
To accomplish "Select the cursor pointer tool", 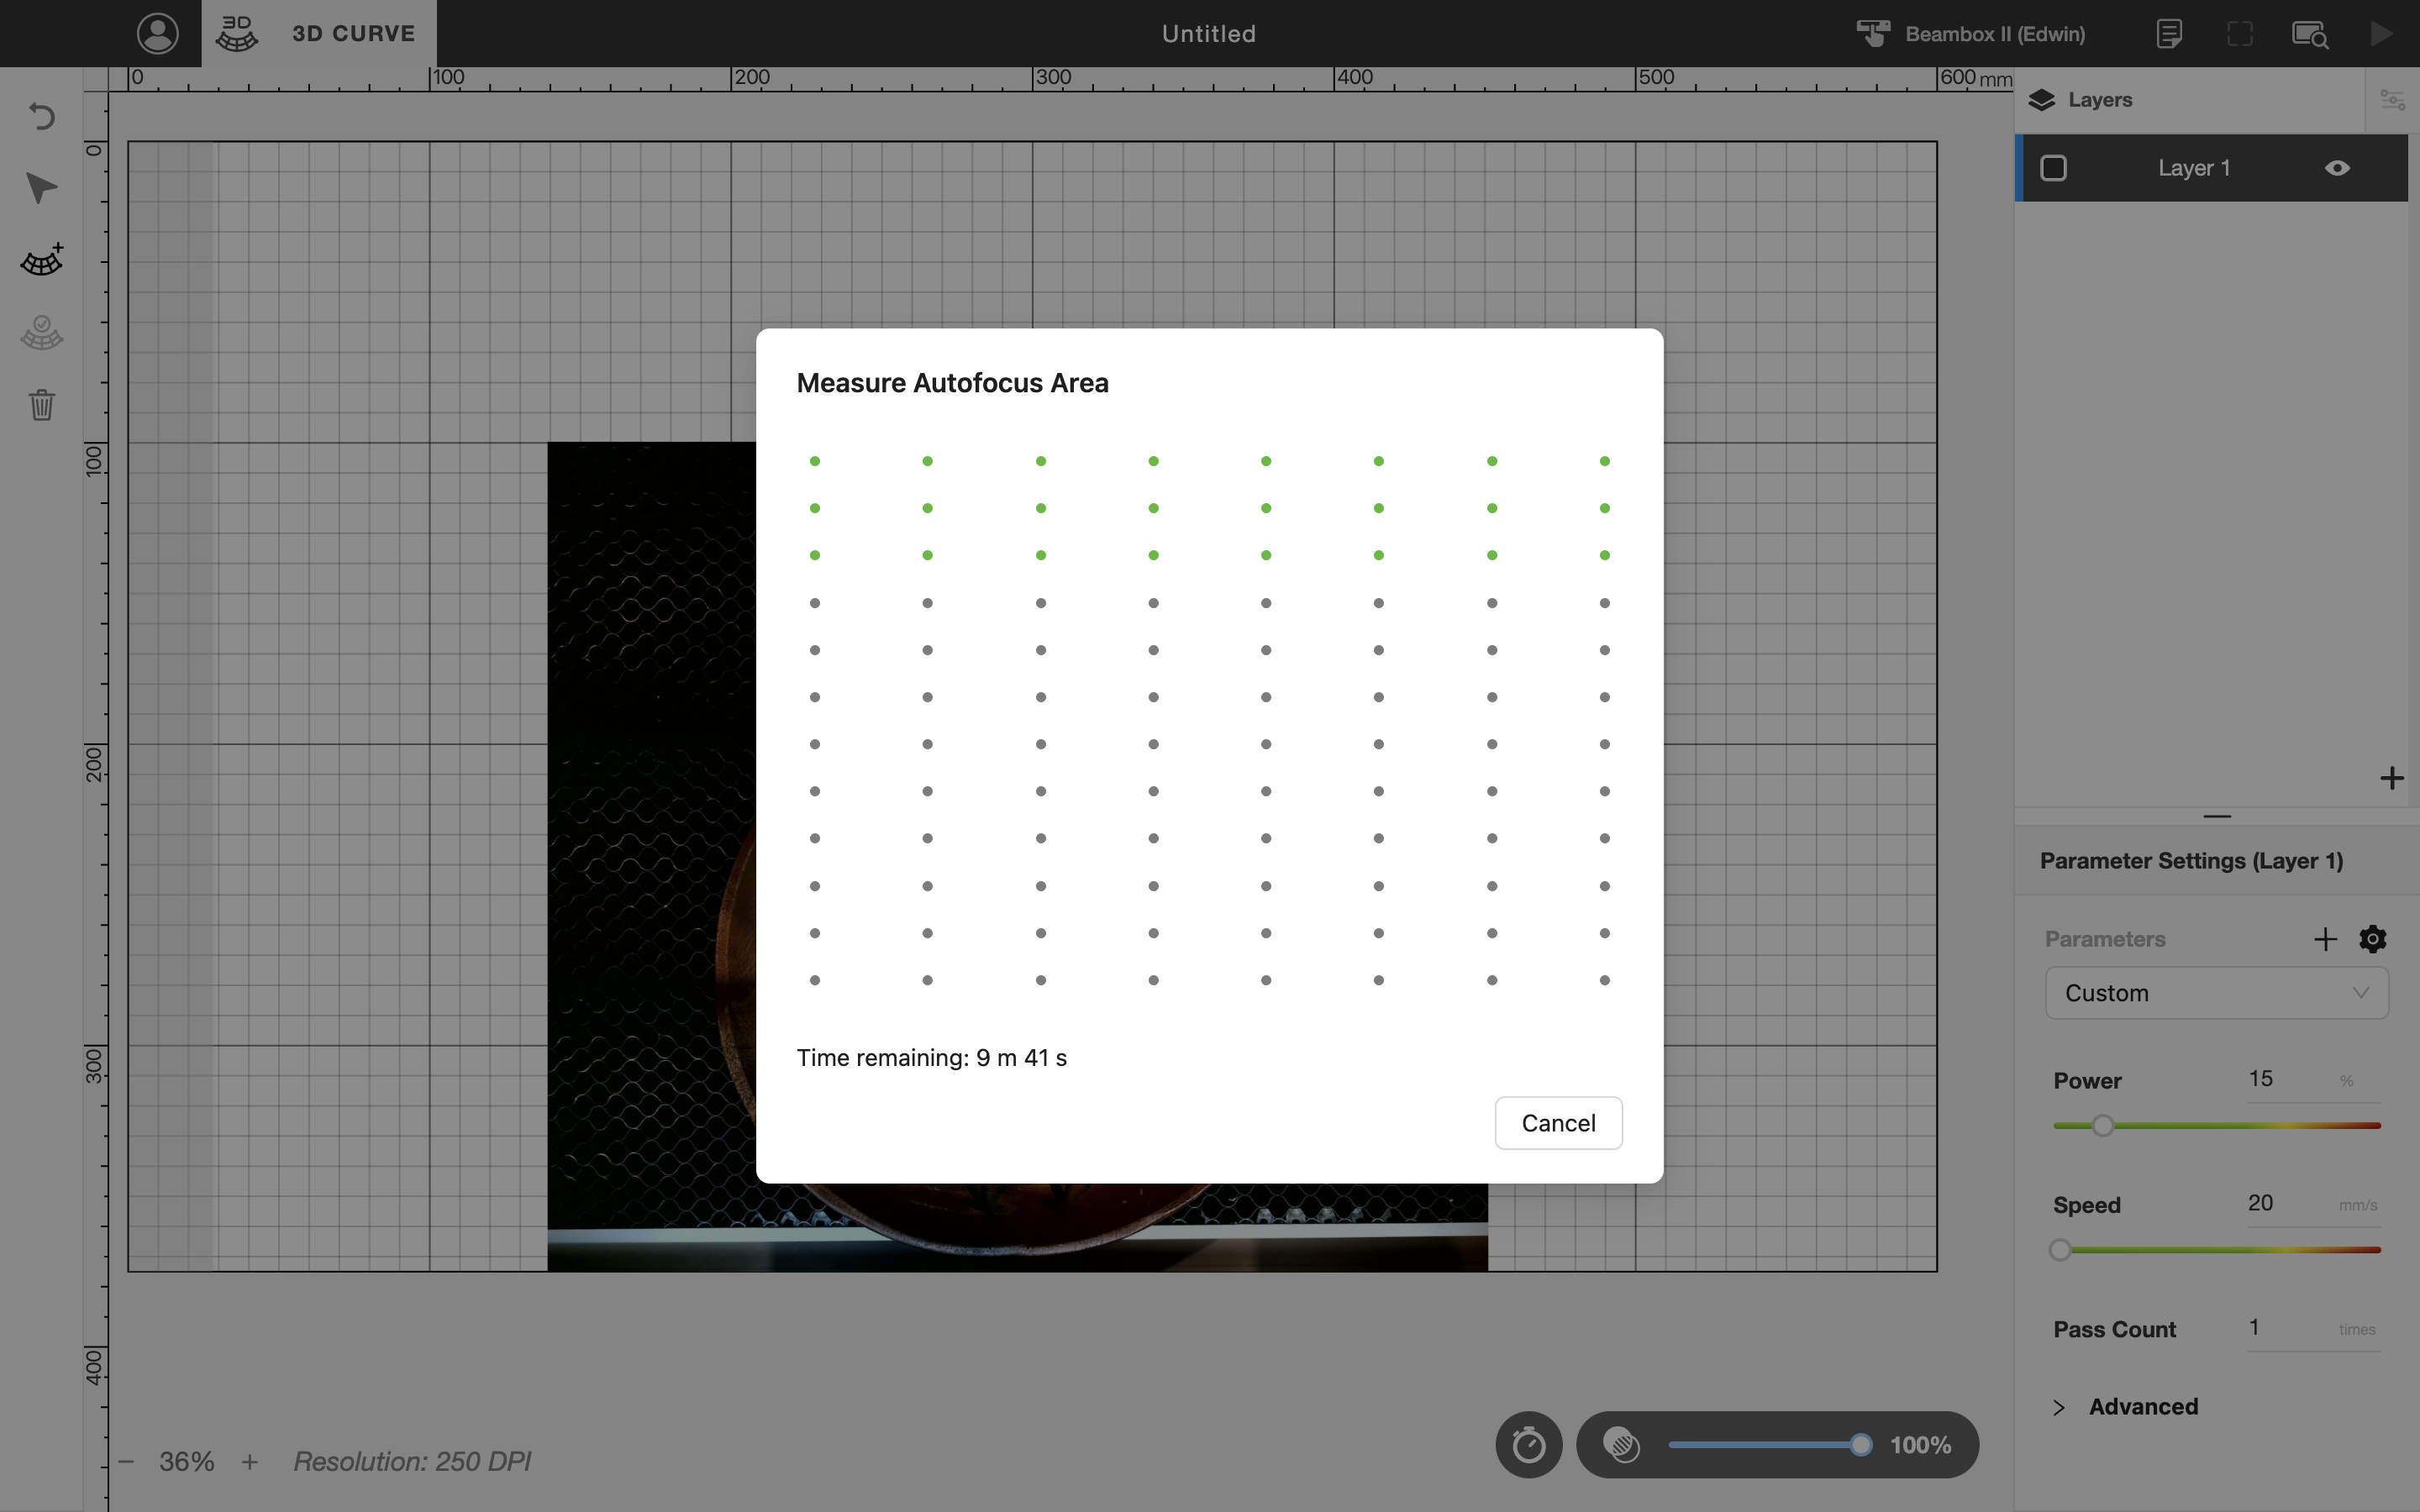I will click(x=41, y=188).
